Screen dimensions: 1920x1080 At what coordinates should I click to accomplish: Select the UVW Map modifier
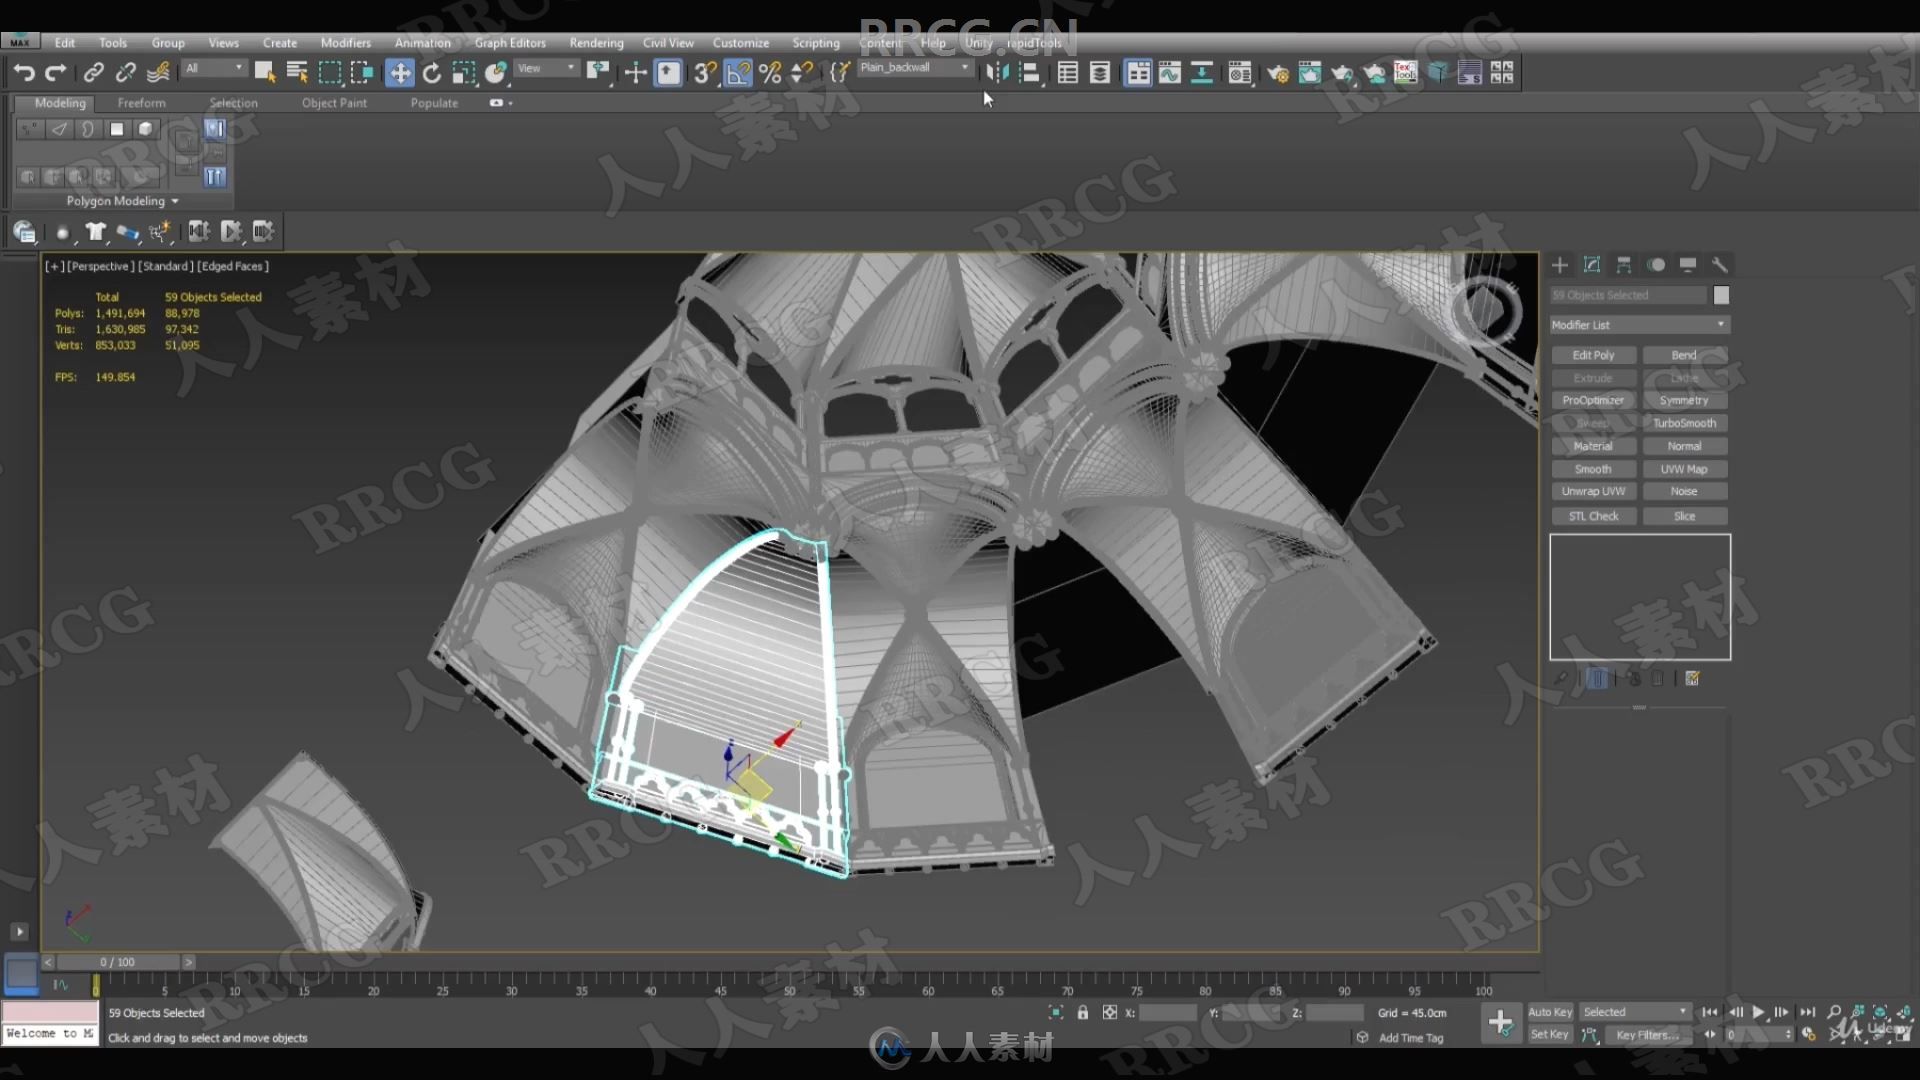[x=1685, y=468]
